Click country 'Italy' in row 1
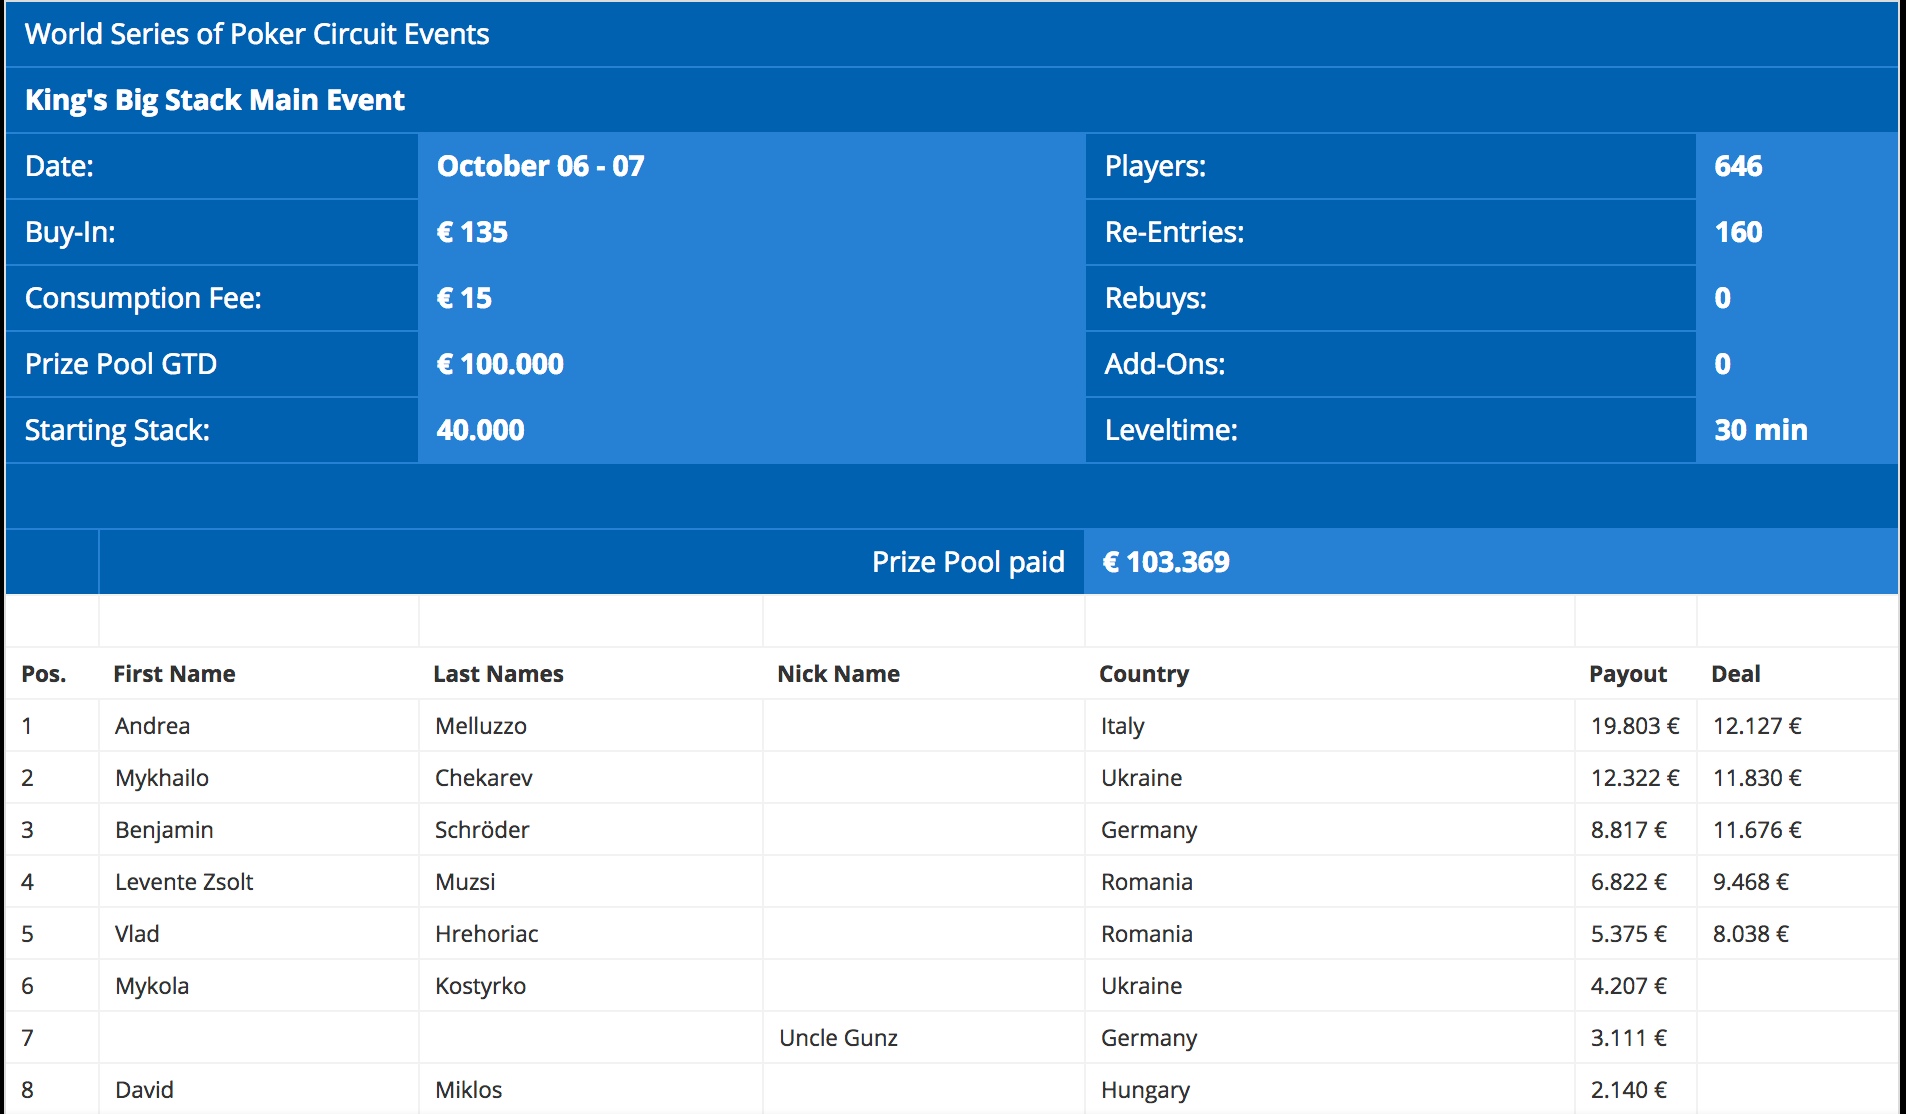This screenshot has width=1906, height=1114. tap(1122, 726)
